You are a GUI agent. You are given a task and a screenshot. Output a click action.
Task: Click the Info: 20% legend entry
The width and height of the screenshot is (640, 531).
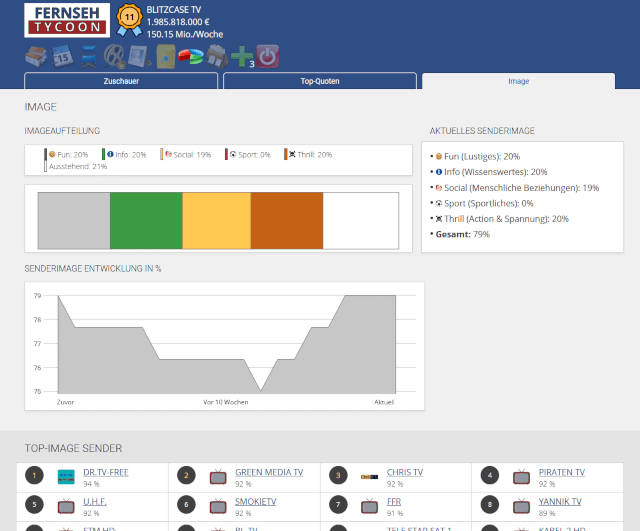[124, 155]
